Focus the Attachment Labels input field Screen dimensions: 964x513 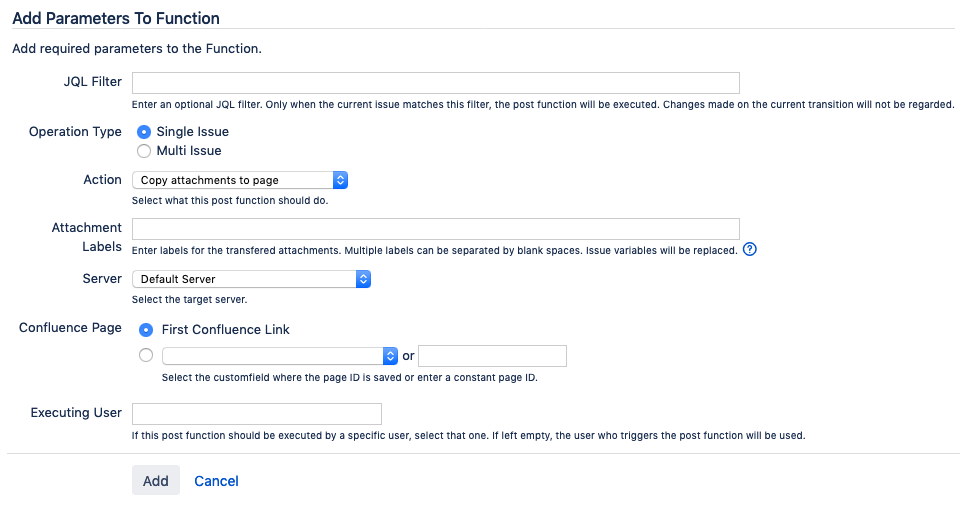(435, 229)
